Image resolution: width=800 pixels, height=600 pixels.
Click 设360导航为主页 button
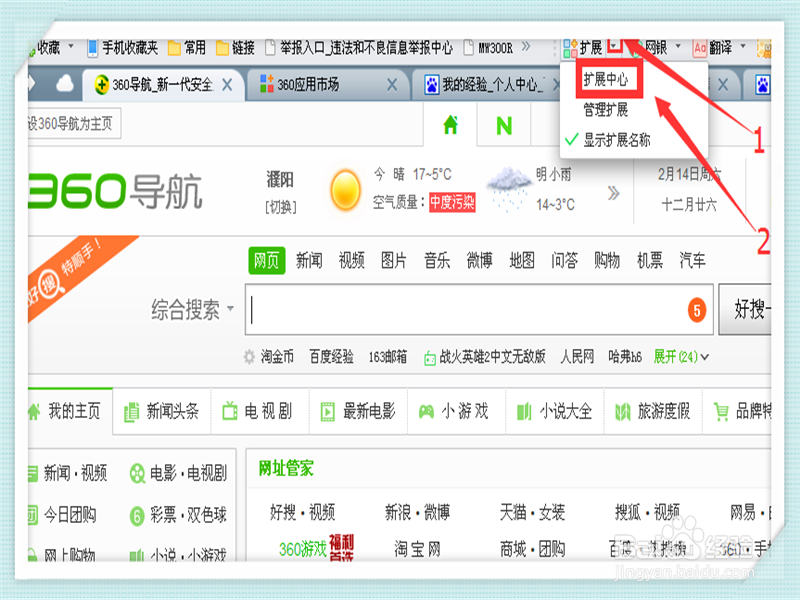(x=73, y=123)
